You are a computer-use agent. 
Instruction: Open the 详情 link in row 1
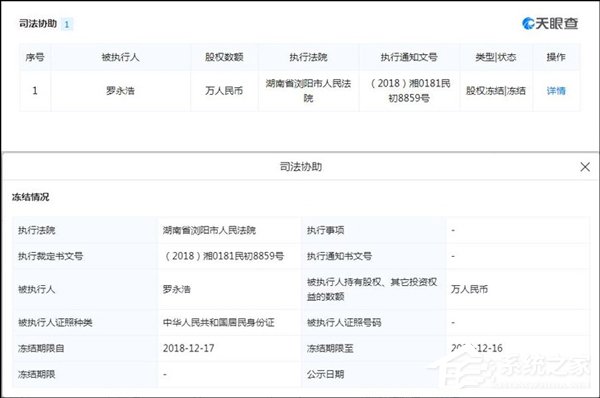click(556, 91)
